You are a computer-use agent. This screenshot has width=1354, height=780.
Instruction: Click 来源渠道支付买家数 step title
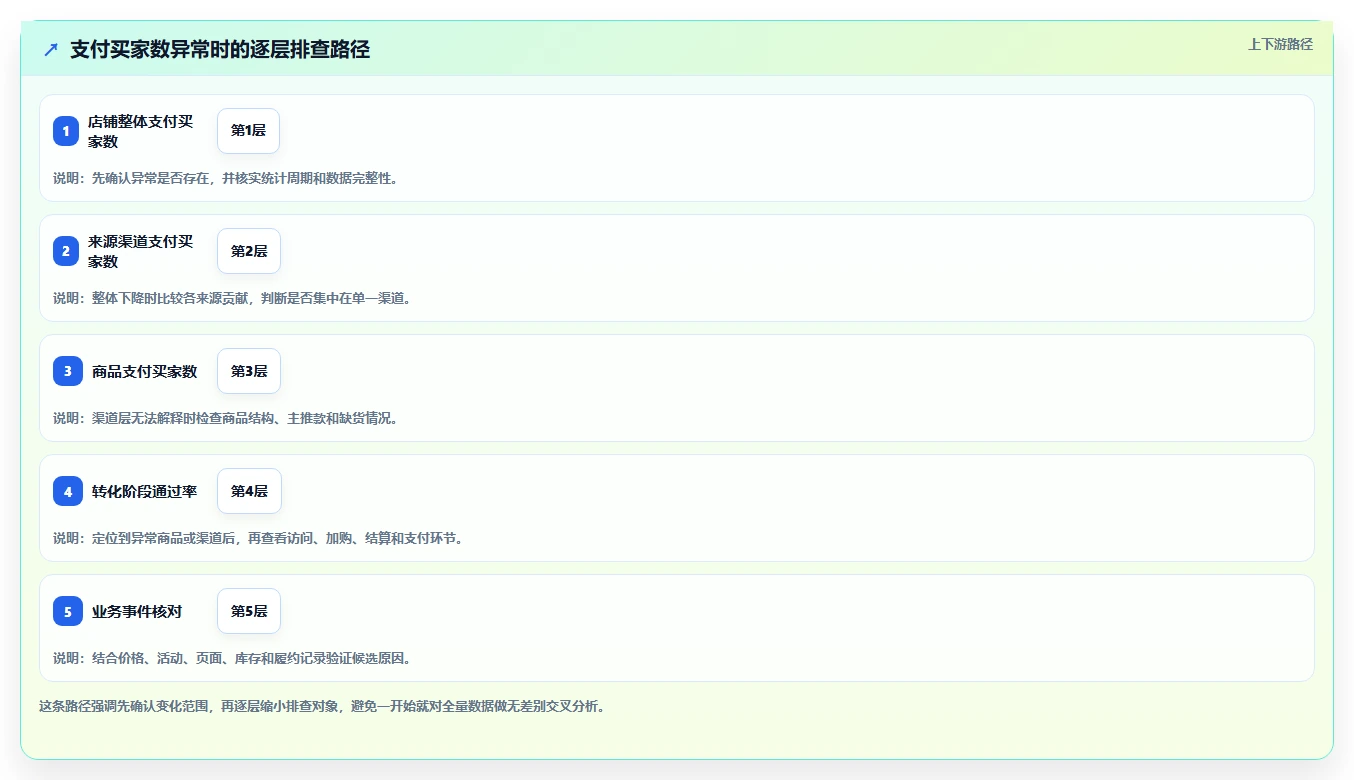point(140,251)
